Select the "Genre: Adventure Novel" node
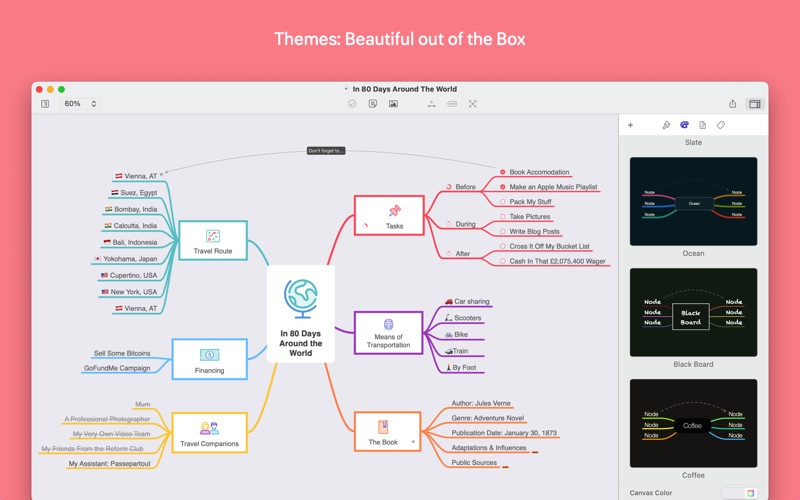The image size is (800, 500). coord(487,418)
